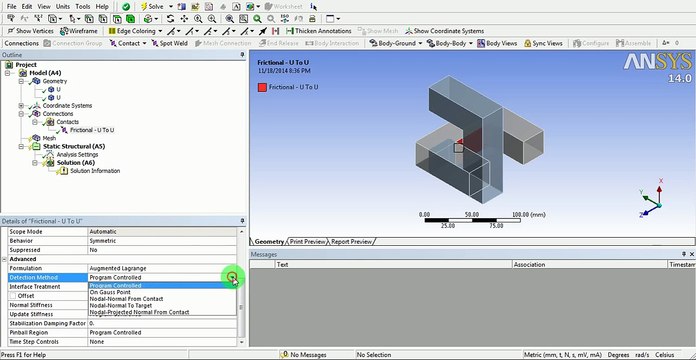Open the Tools menu
This screenshot has width=696, height=360.
click(x=83, y=7)
